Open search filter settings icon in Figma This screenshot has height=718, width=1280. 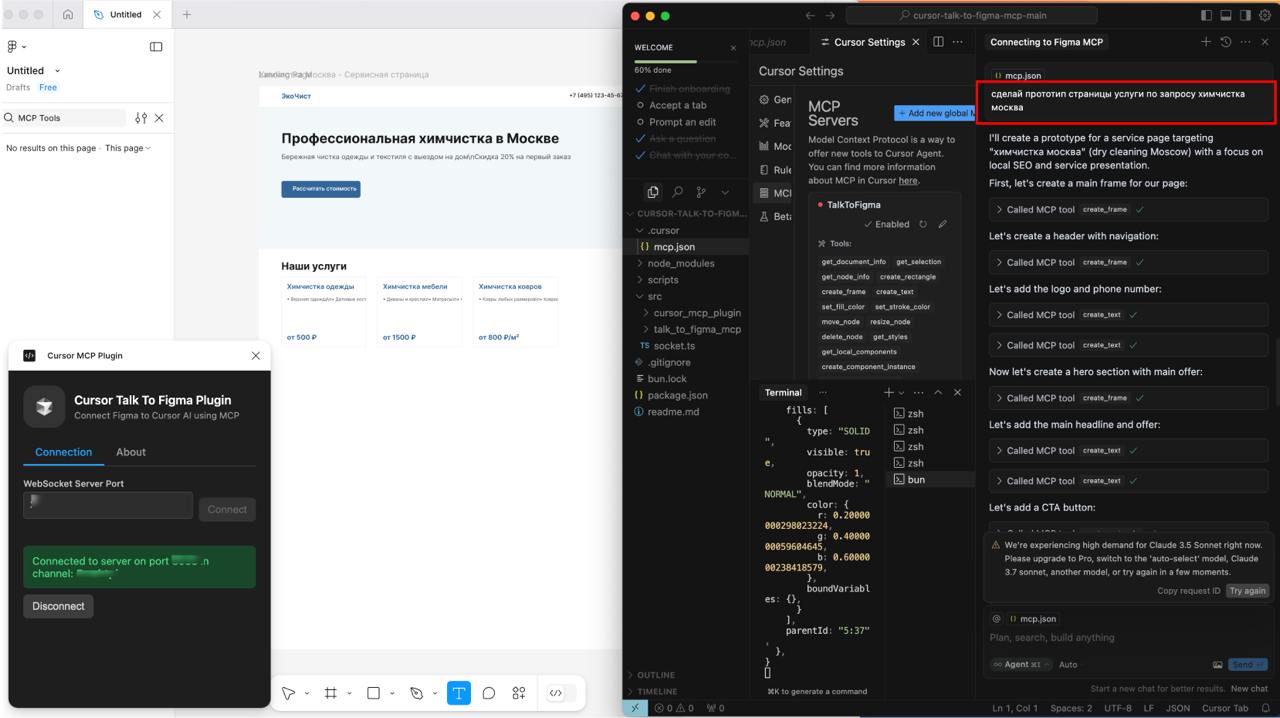tap(141, 118)
